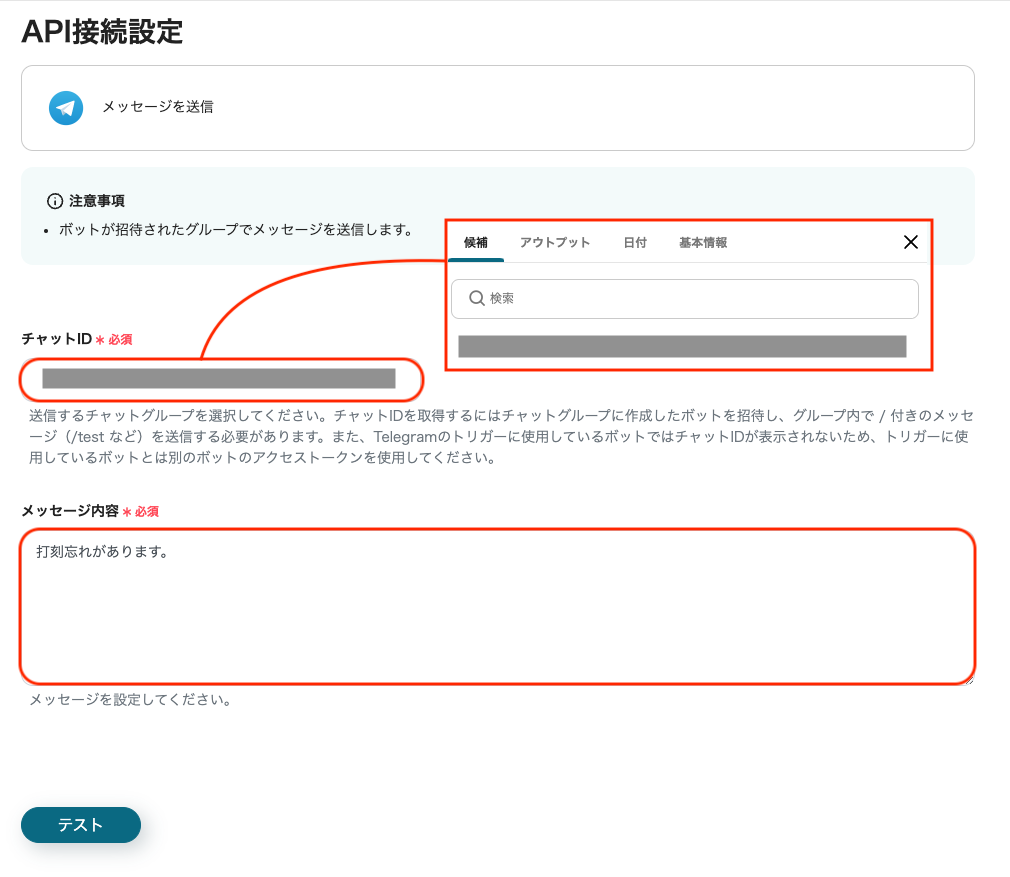Focus the 検索 search field
Viewport: 1010px width, 877px height.
pyautogui.click(x=685, y=299)
